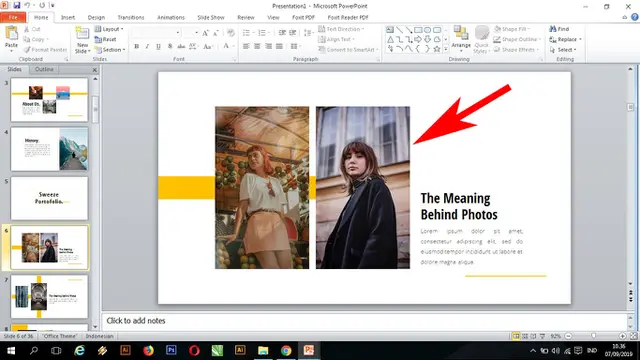Center text in Paragraph group
Screen dimensions: 640x360
click(x=257, y=46)
